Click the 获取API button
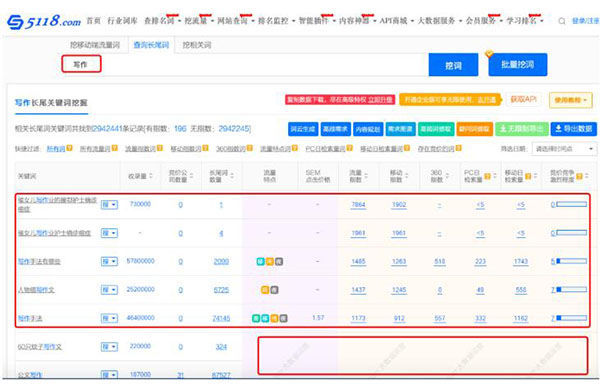 pos(523,100)
